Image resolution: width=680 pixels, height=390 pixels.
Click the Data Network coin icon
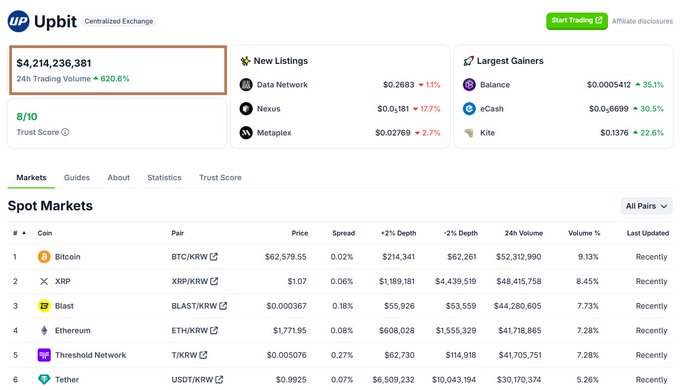(x=246, y=85)
